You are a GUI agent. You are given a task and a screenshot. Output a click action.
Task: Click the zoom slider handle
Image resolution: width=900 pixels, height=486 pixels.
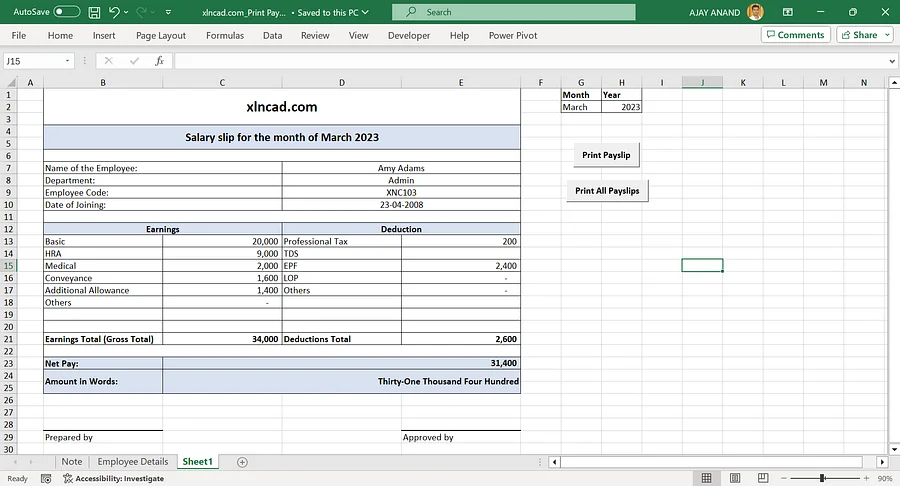tap(823, 478)
